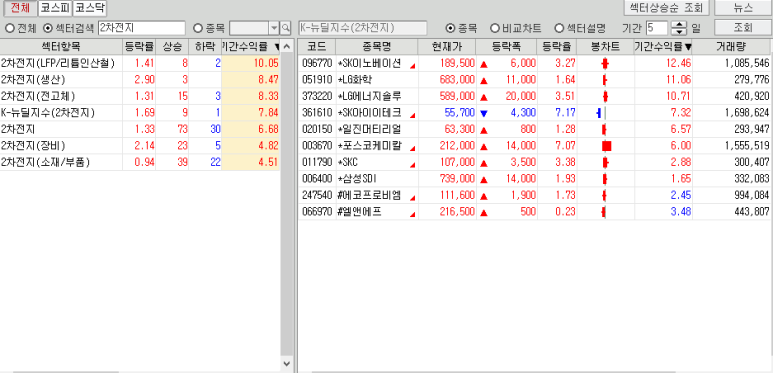The width and height of the screenshot is (773, 373).
Task: Click the 6.68 period return of plain 2차전지
Action: pyautogui.click(x=269, y=129)
